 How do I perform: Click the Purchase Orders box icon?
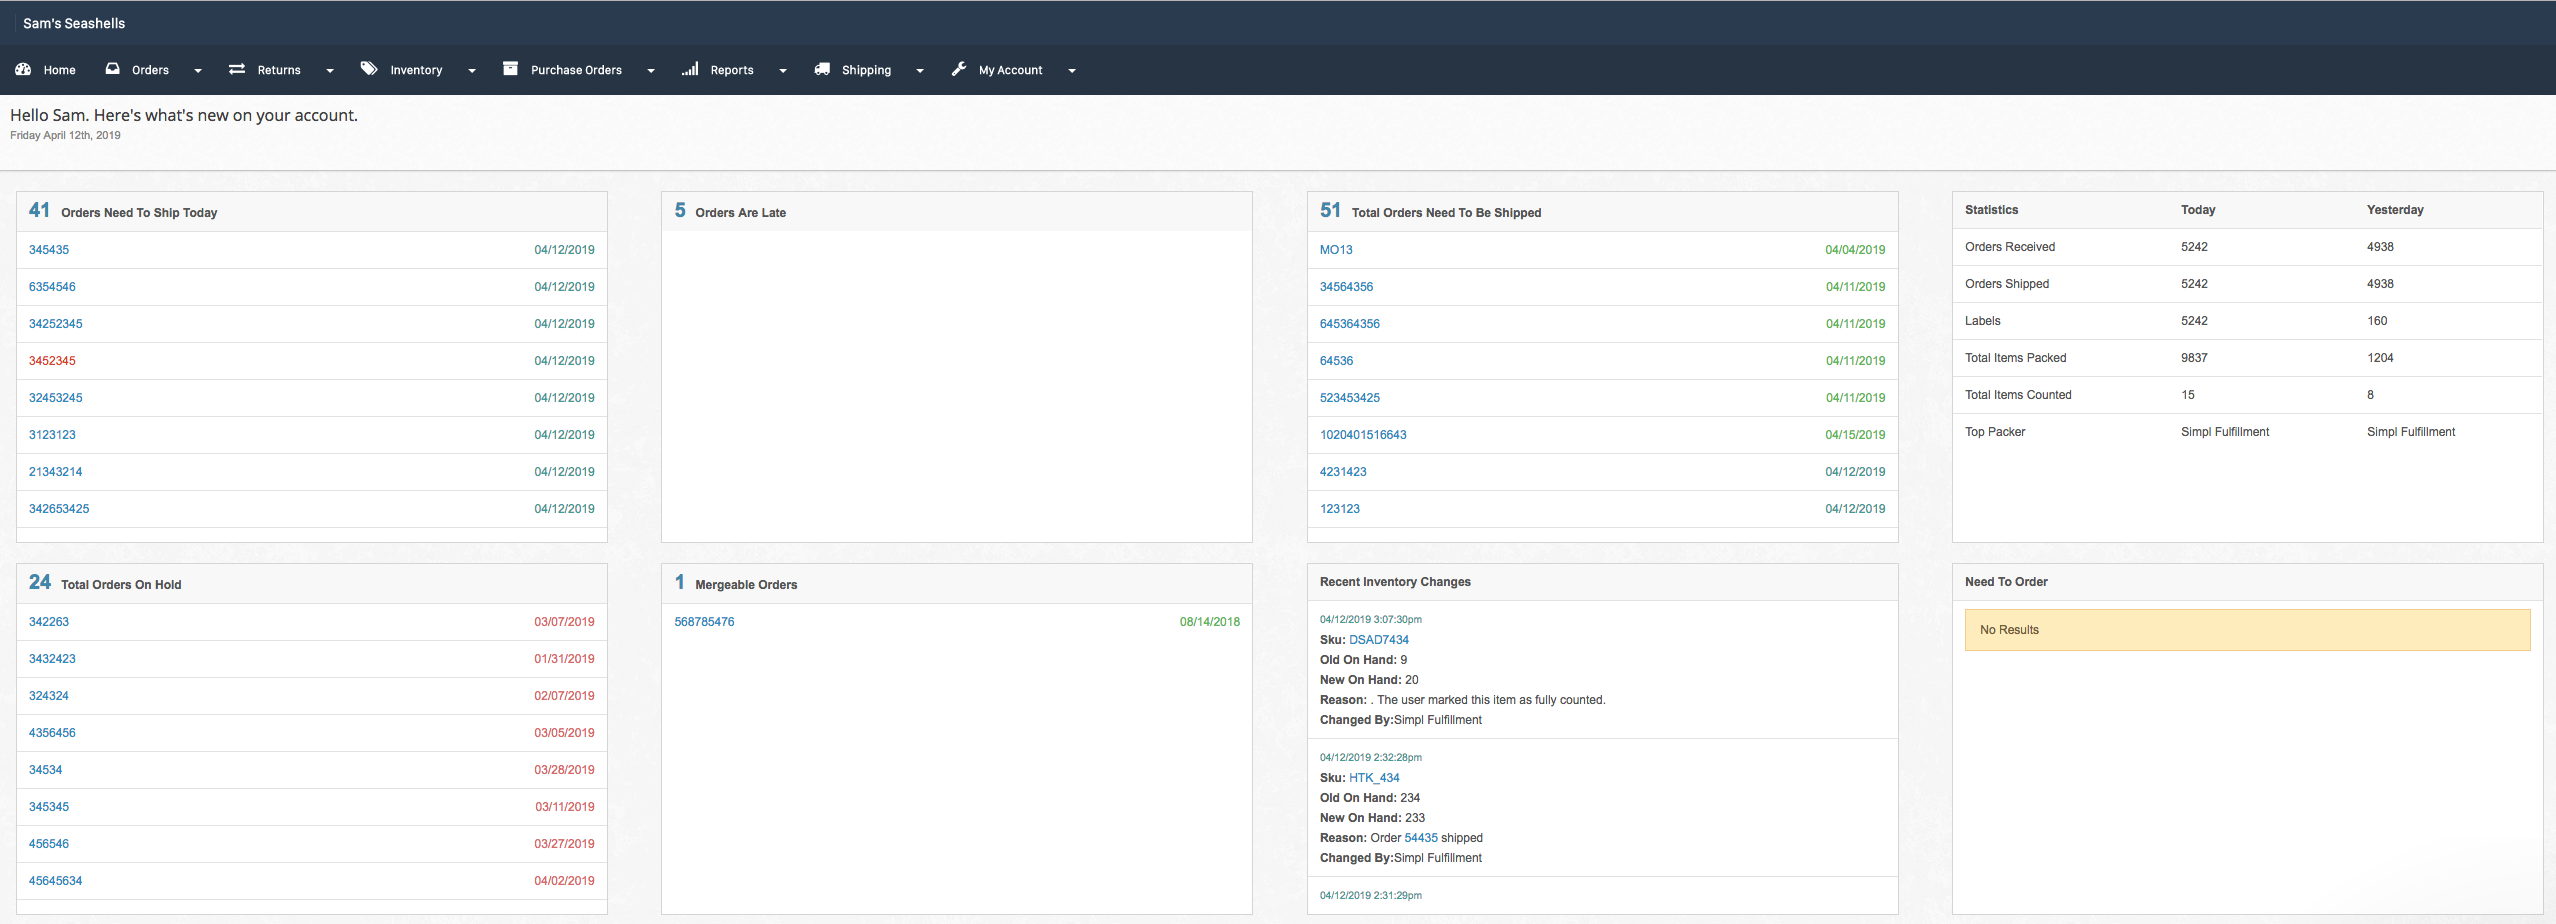coord(510,69)
